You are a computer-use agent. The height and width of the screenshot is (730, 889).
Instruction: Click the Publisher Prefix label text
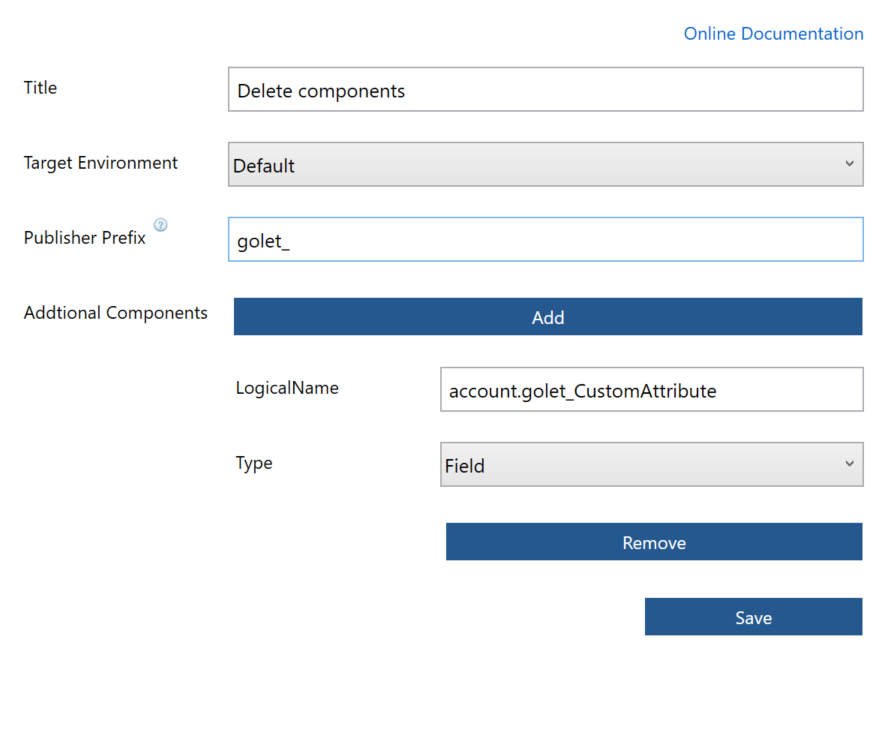point(85,238)
